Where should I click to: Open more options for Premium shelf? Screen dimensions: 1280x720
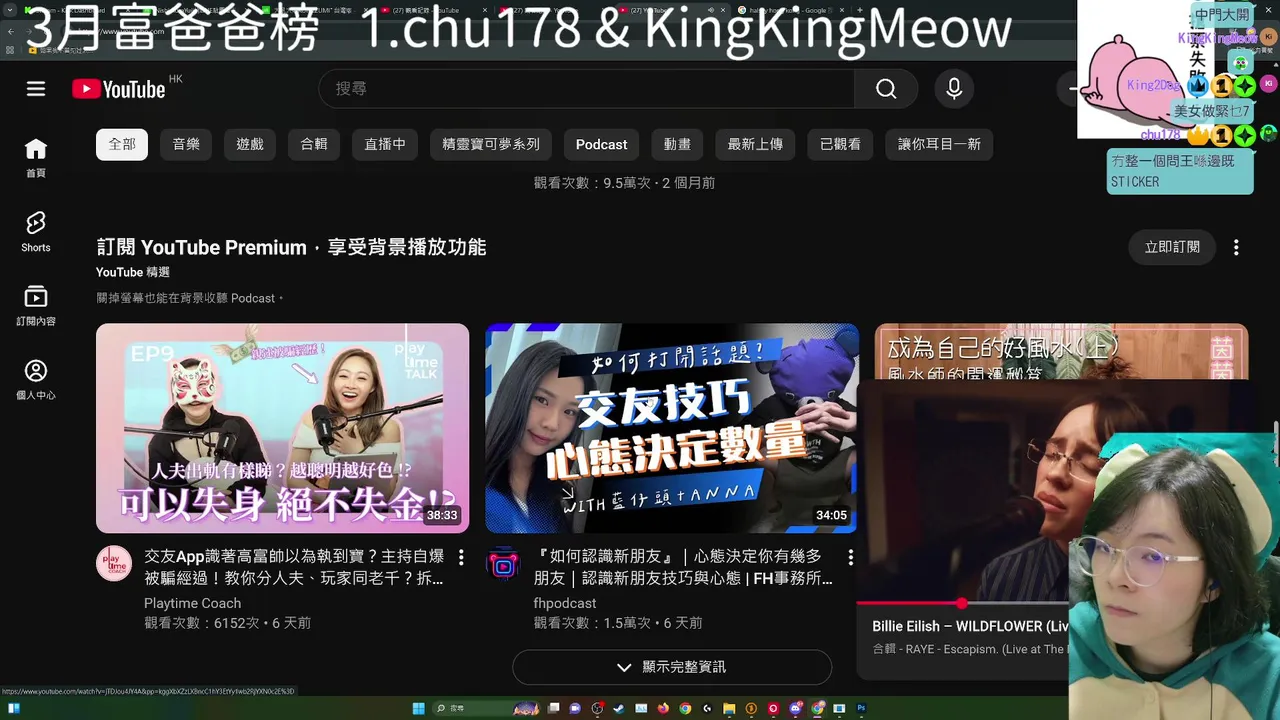click(x=1236, y=247)
